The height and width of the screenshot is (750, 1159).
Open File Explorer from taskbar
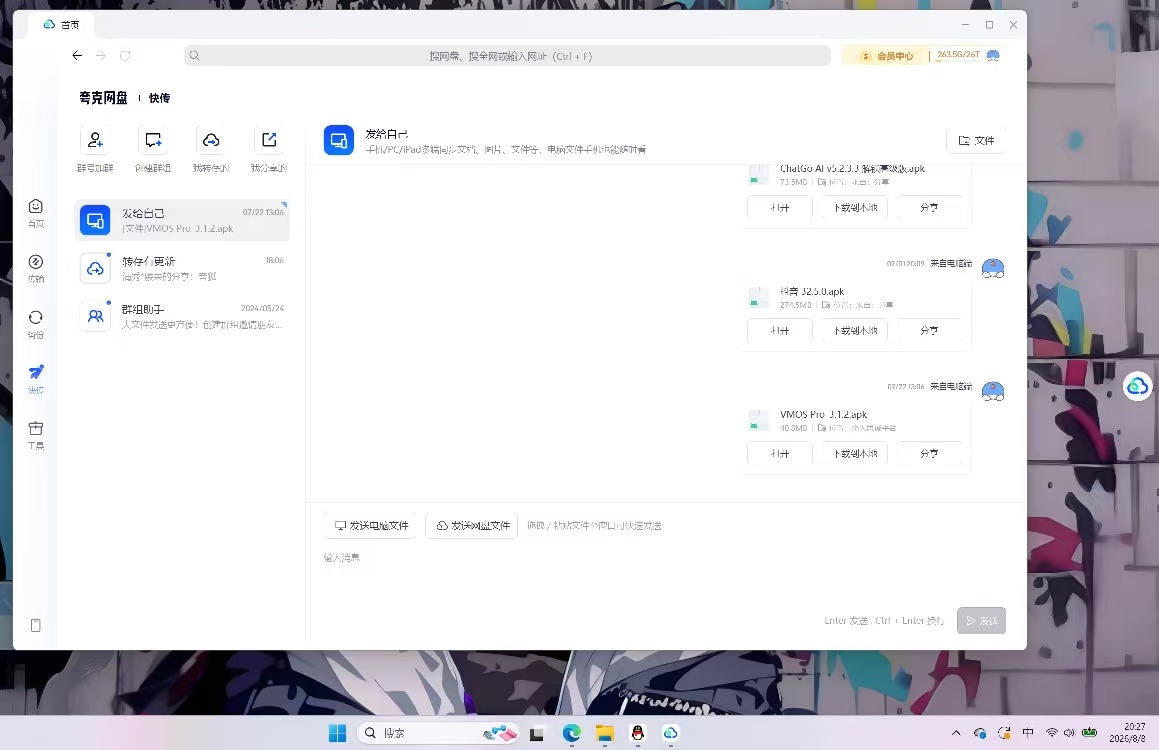coord(605,733)
